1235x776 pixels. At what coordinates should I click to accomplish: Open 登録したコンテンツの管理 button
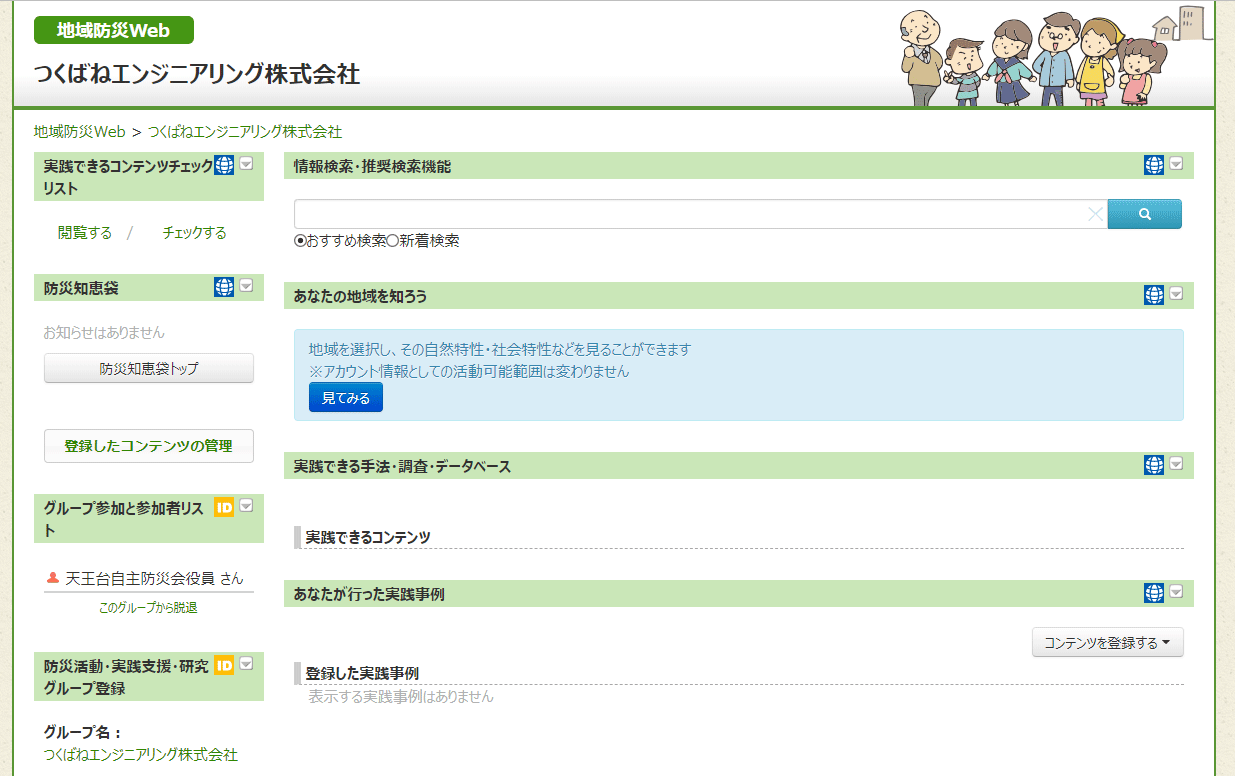click(148, 446)
